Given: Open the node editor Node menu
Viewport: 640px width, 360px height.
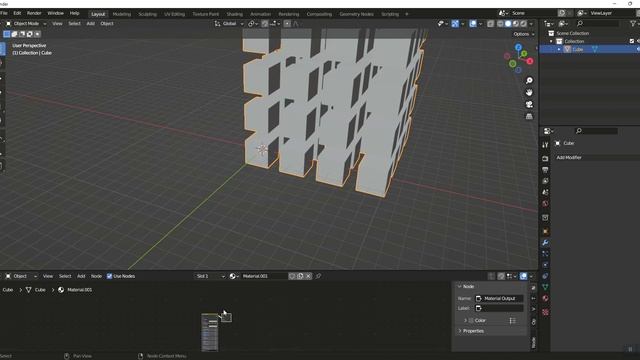Looking at the screenshot, I should click(96, 276).
